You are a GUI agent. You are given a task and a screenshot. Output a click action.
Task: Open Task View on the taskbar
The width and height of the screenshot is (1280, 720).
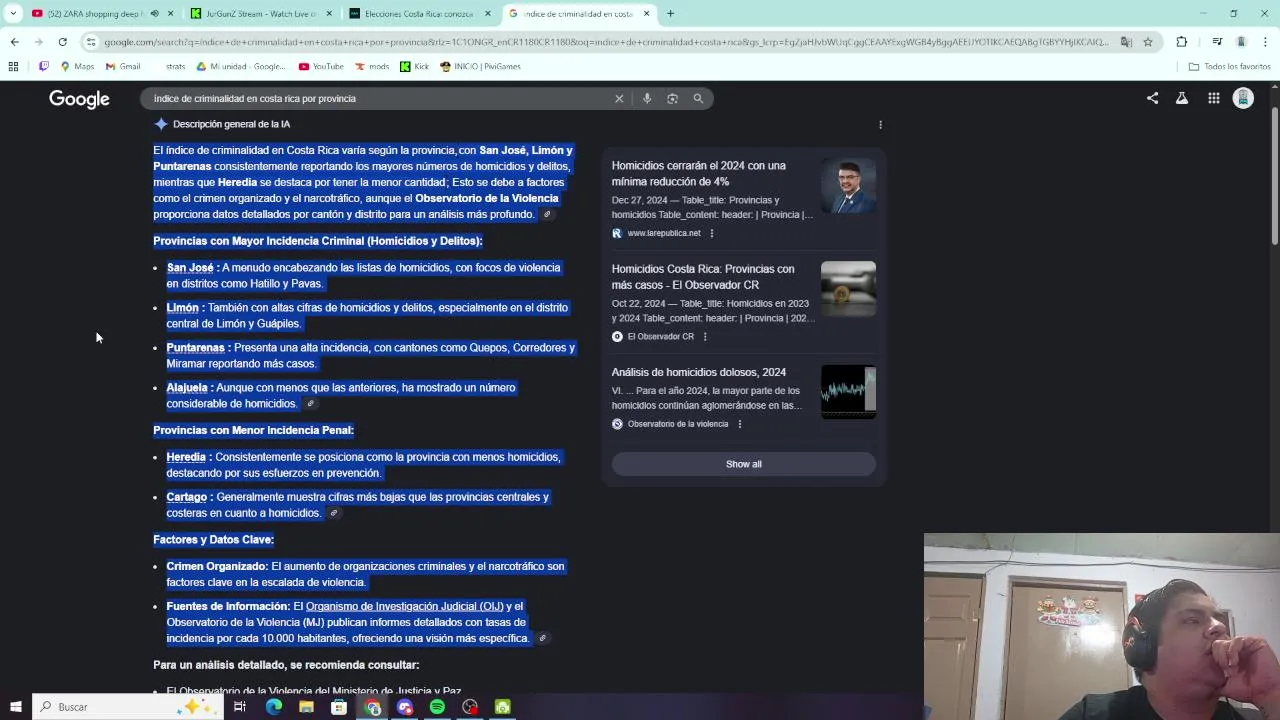coord(240,707)
